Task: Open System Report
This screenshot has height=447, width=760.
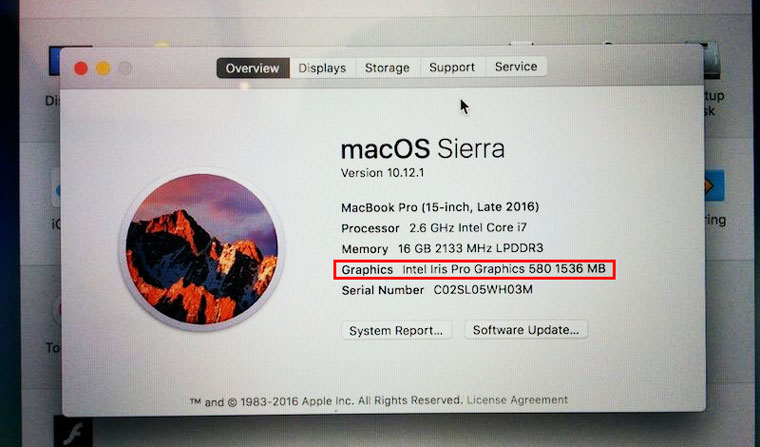Action: click(396, 331)
